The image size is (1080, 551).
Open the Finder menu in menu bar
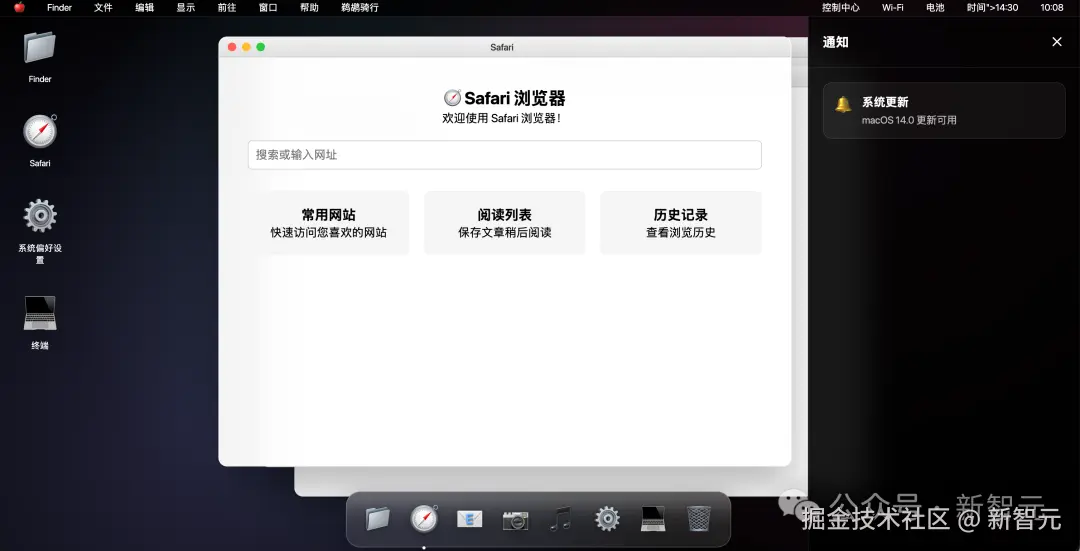coord(59,8)
